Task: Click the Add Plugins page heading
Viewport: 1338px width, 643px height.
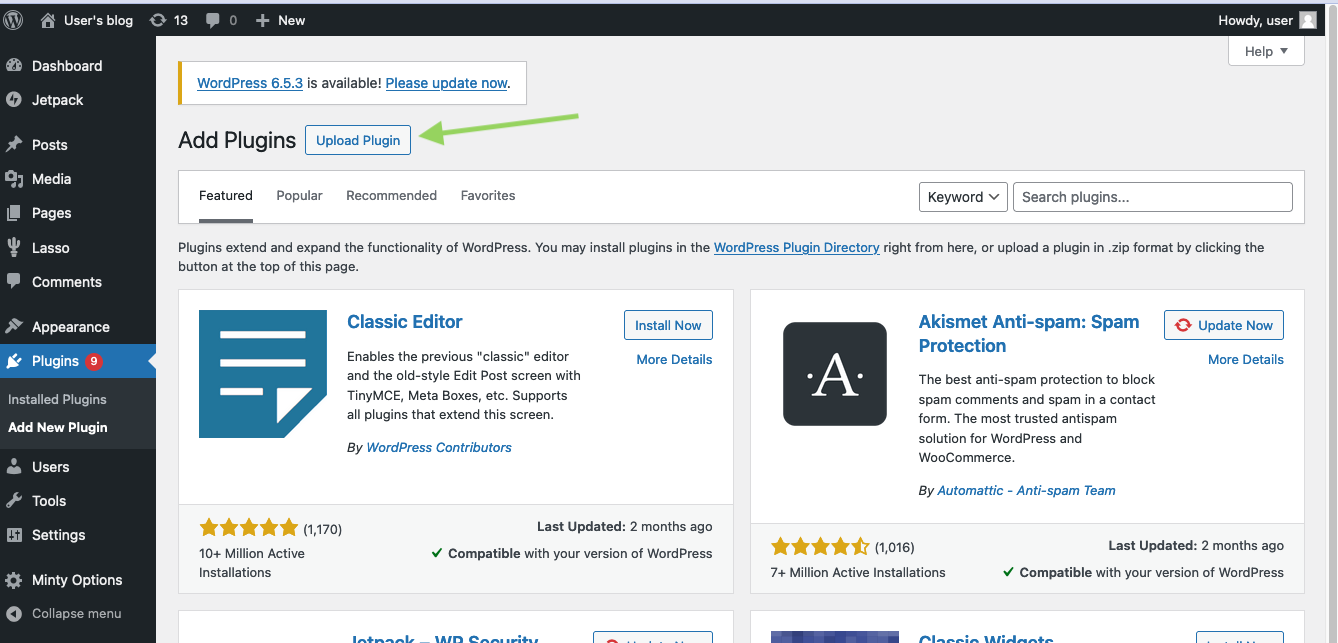Action: tap(237, 140)
